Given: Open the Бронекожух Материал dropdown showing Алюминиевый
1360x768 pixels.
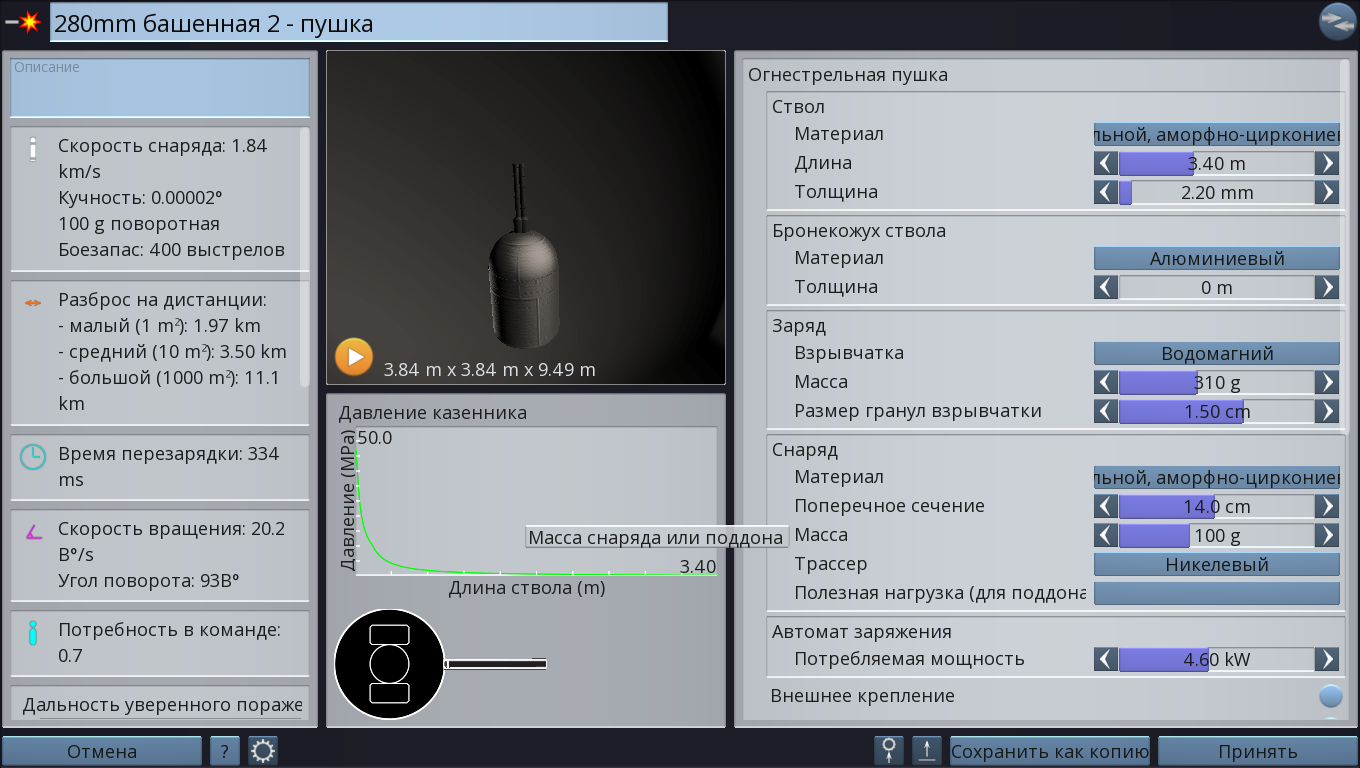Looking at the screenshot, I should [x=1216, y=258].
